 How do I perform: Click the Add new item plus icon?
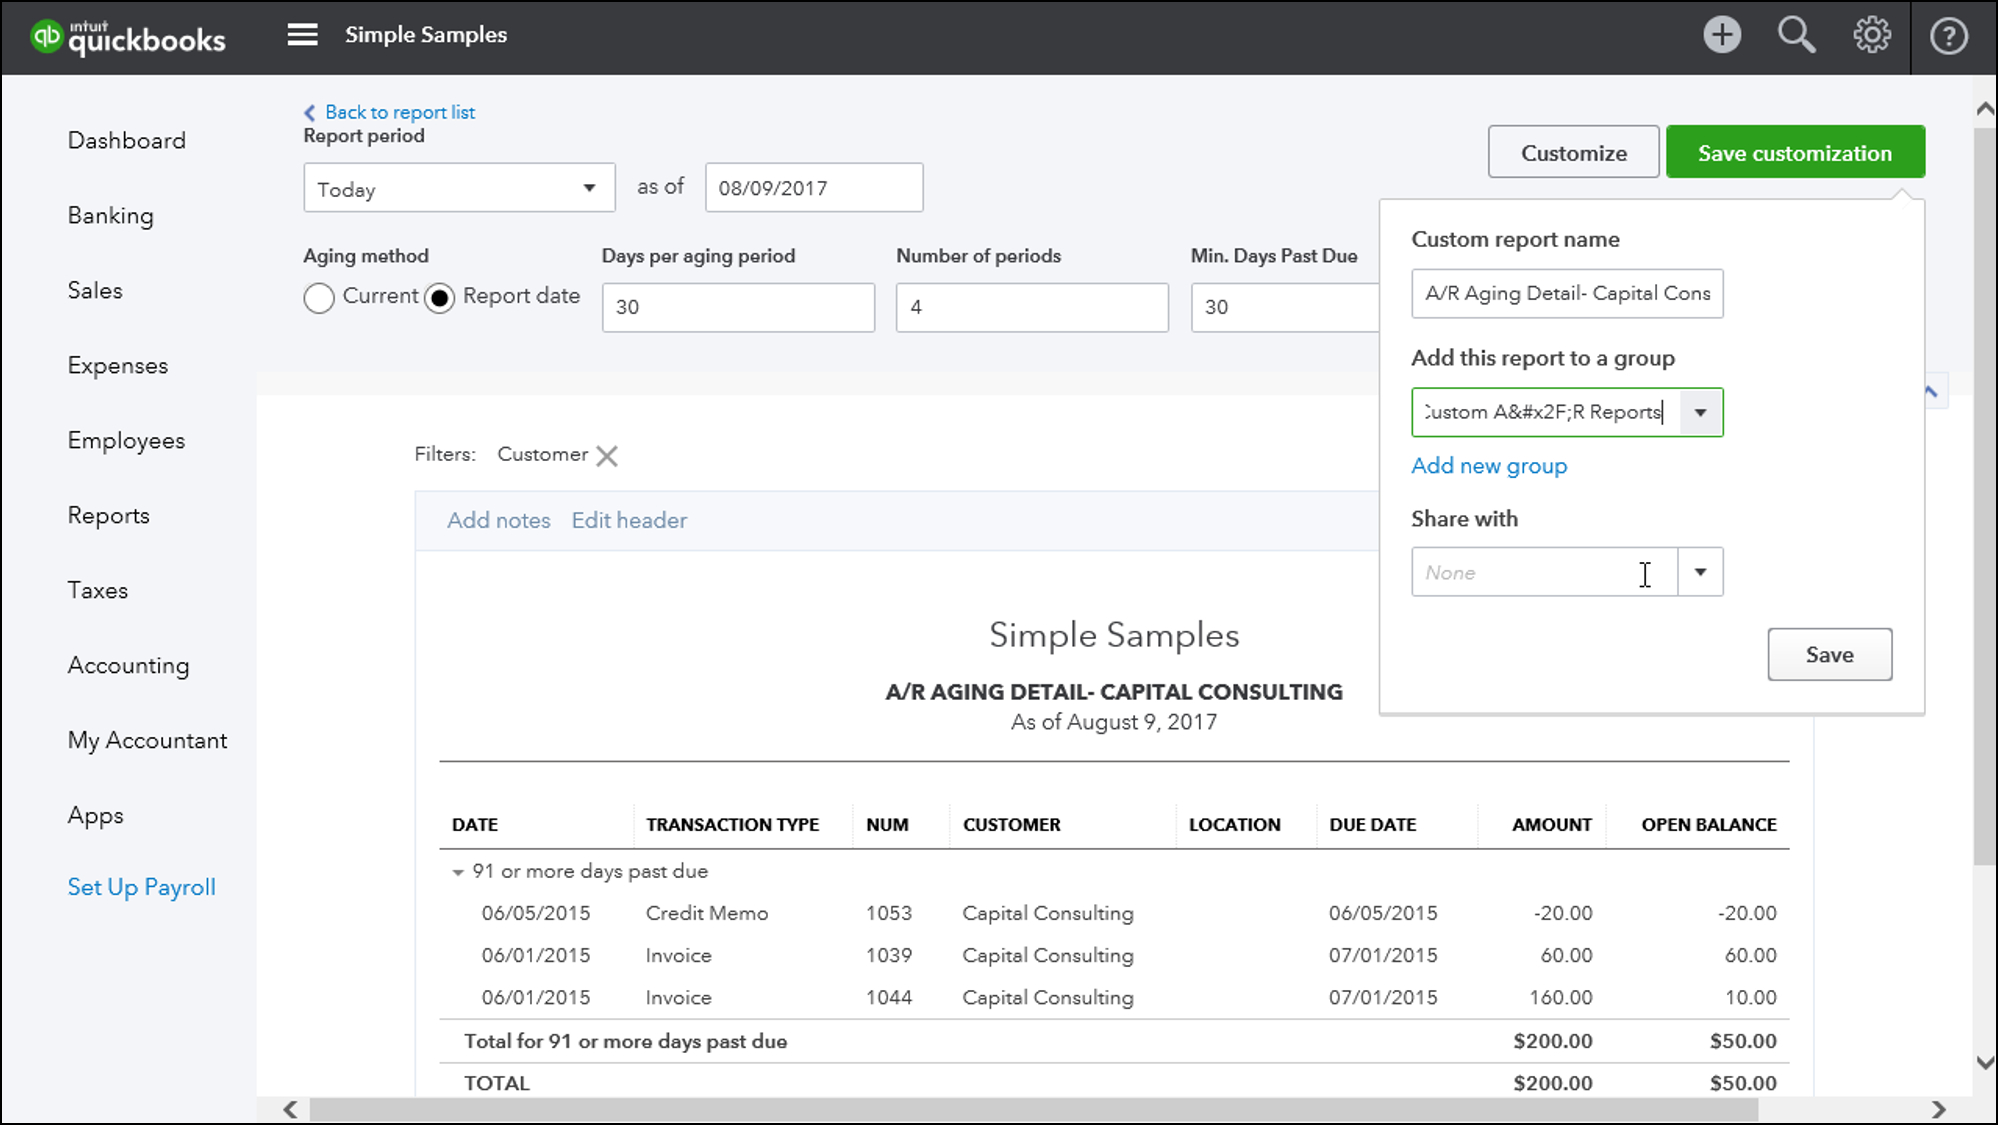tap(1722, 36)
